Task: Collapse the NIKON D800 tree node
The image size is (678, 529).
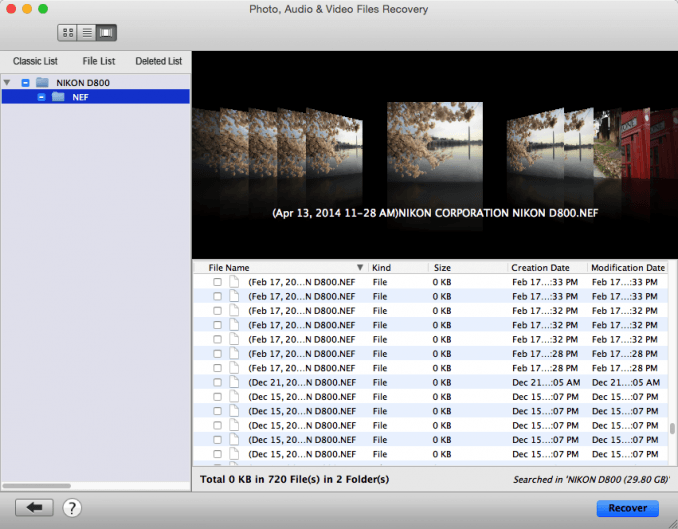Action: tap(8, 82)
